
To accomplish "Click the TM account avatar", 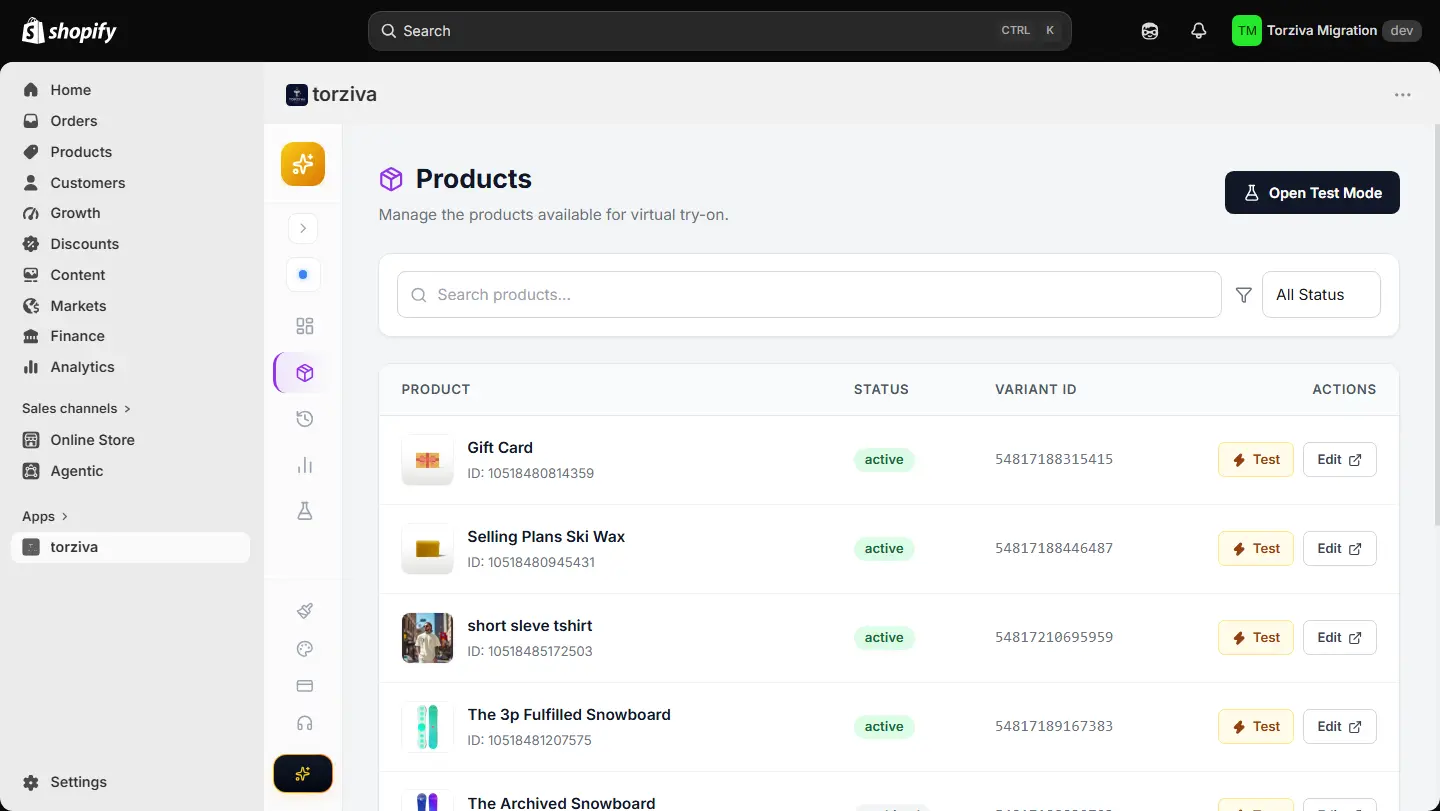I will (x=1247, y=31).
